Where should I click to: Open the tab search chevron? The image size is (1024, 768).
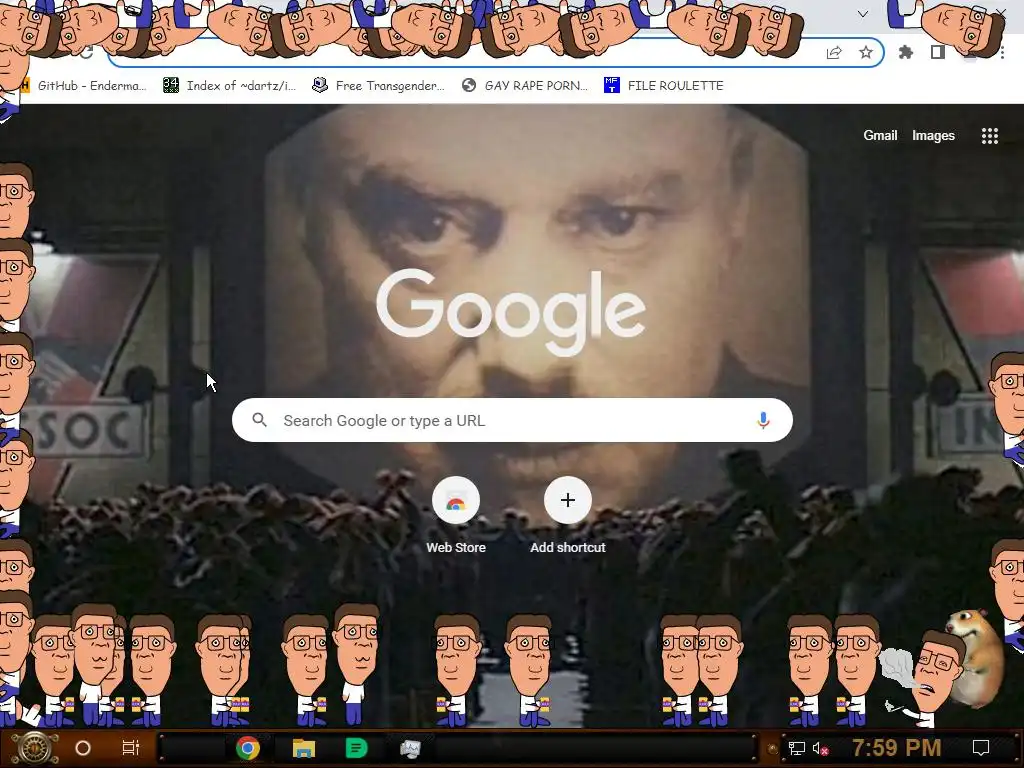point(863,14)
